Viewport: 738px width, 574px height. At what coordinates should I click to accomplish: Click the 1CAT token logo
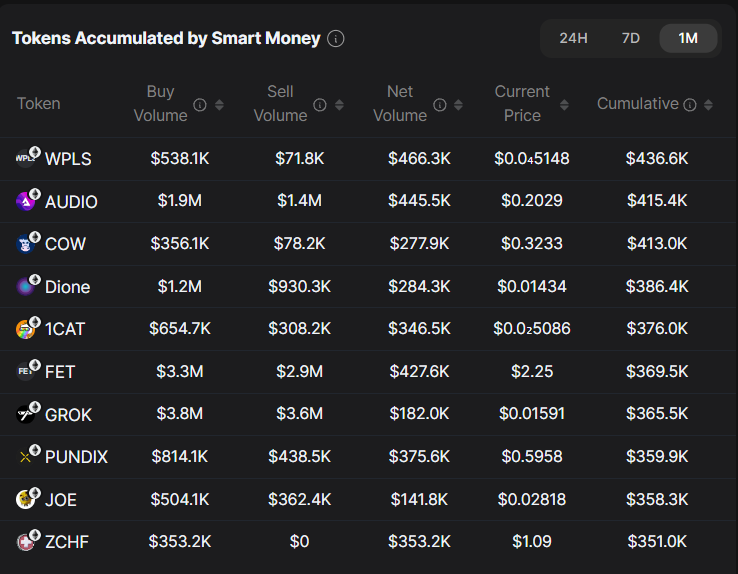tap(27, 328)
